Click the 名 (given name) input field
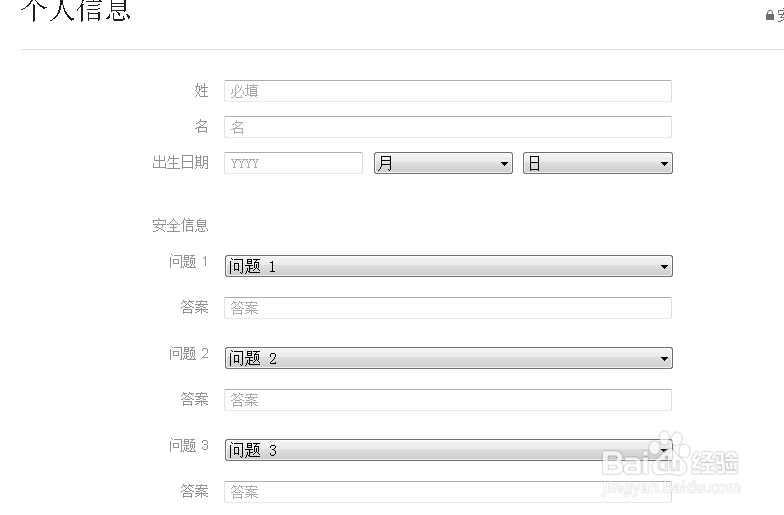This screenshot has height=515, width=784. (447, 127)
